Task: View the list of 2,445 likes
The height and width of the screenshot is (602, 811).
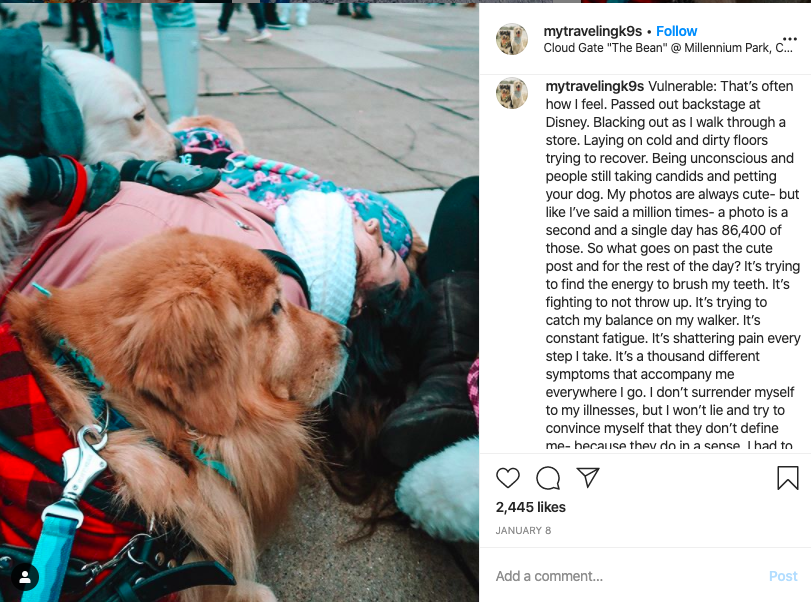Action: pyautogui.click(x=530, y=507)
